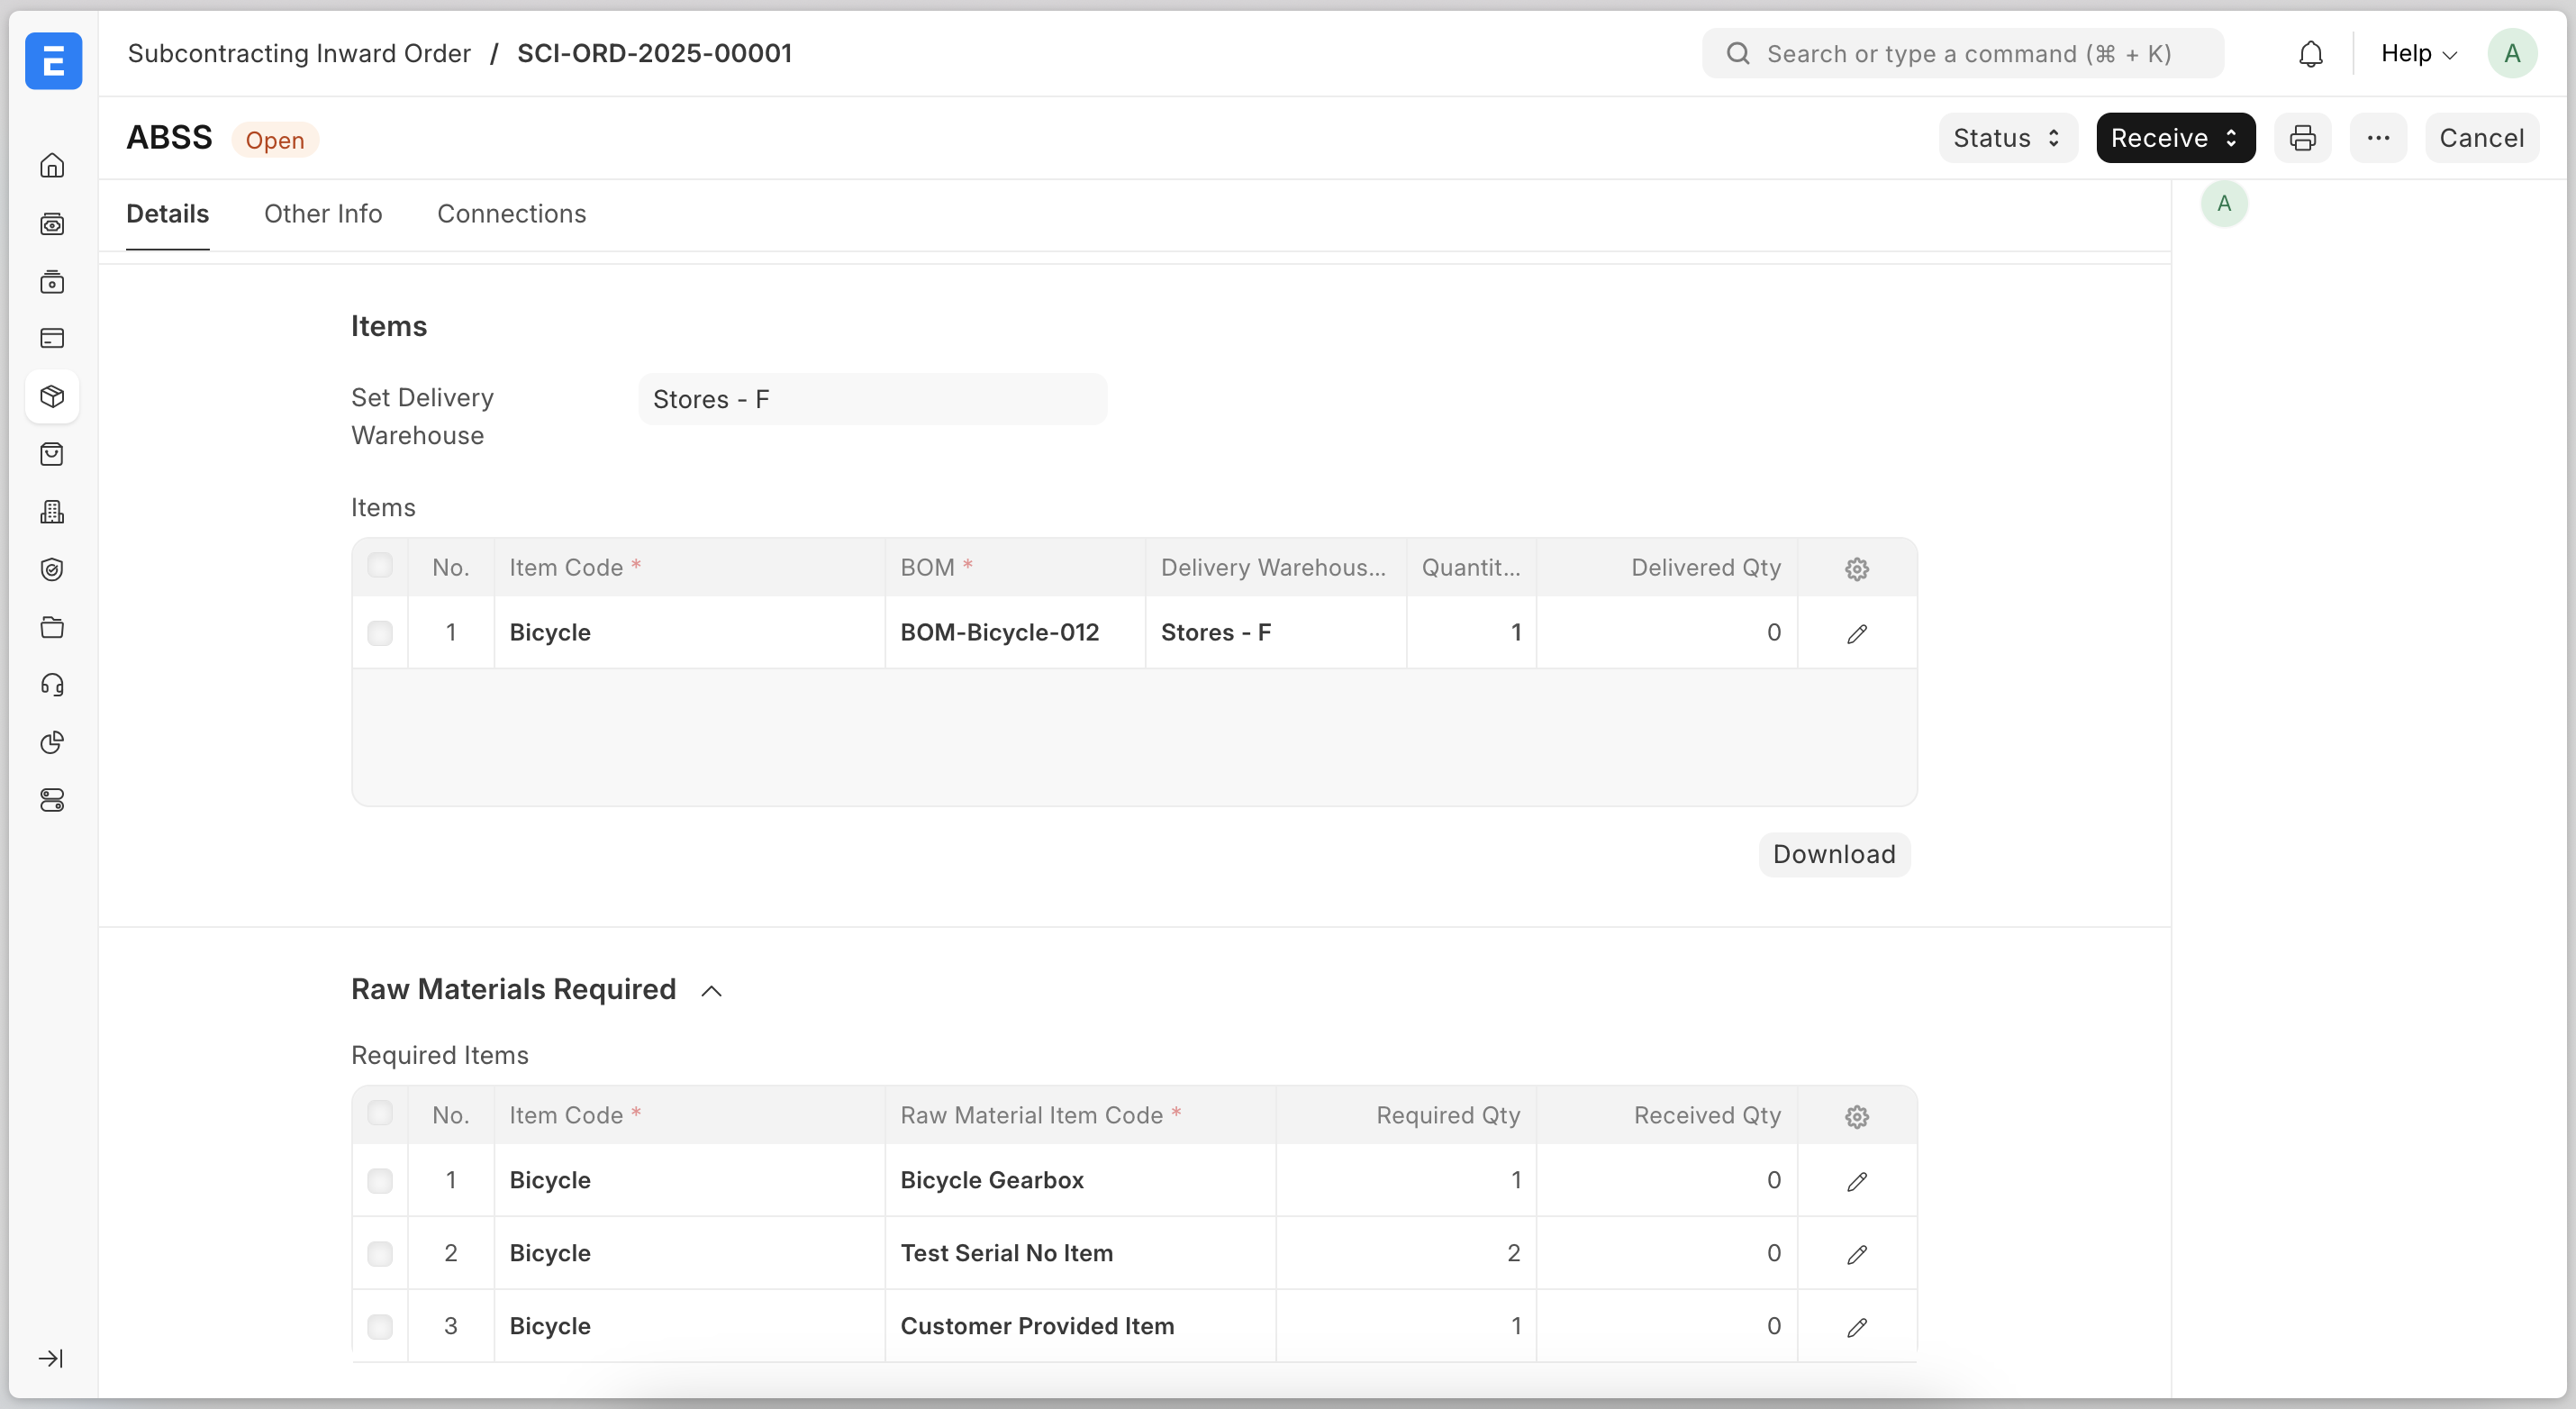Open the Connections tab
This screenshot has height=1409, width=2576.
(511, 214)
